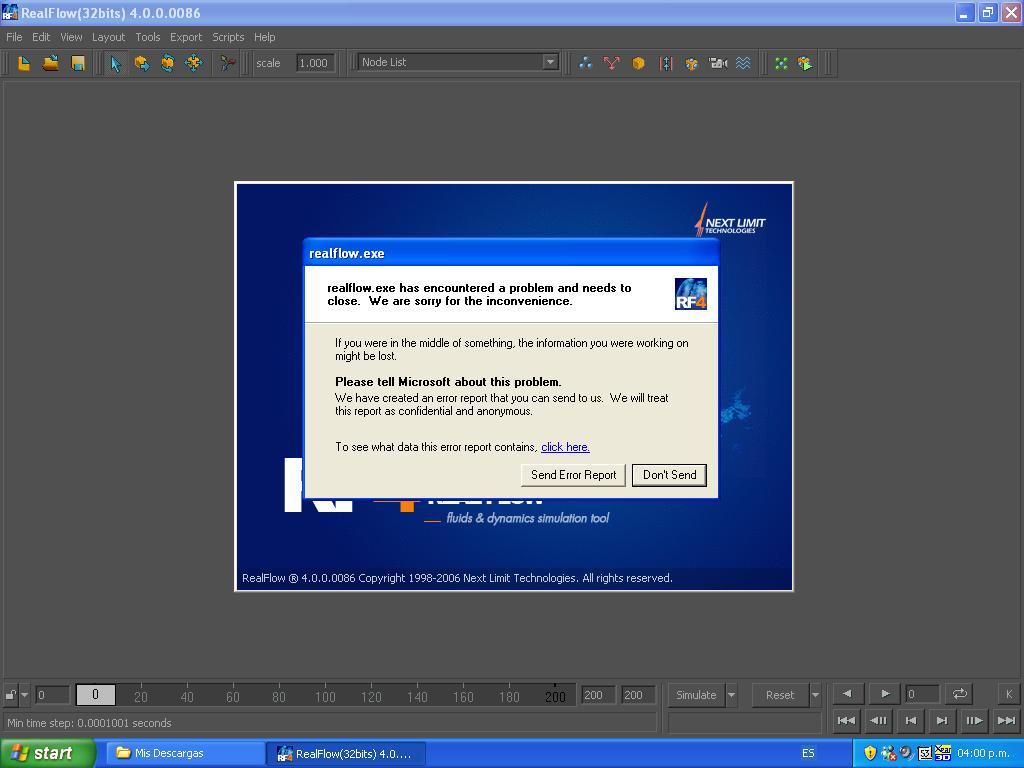This screenshot has width=1024, height=768.
Task: Open the Simulate options dropdown arrow
Action: coord(731,695)
